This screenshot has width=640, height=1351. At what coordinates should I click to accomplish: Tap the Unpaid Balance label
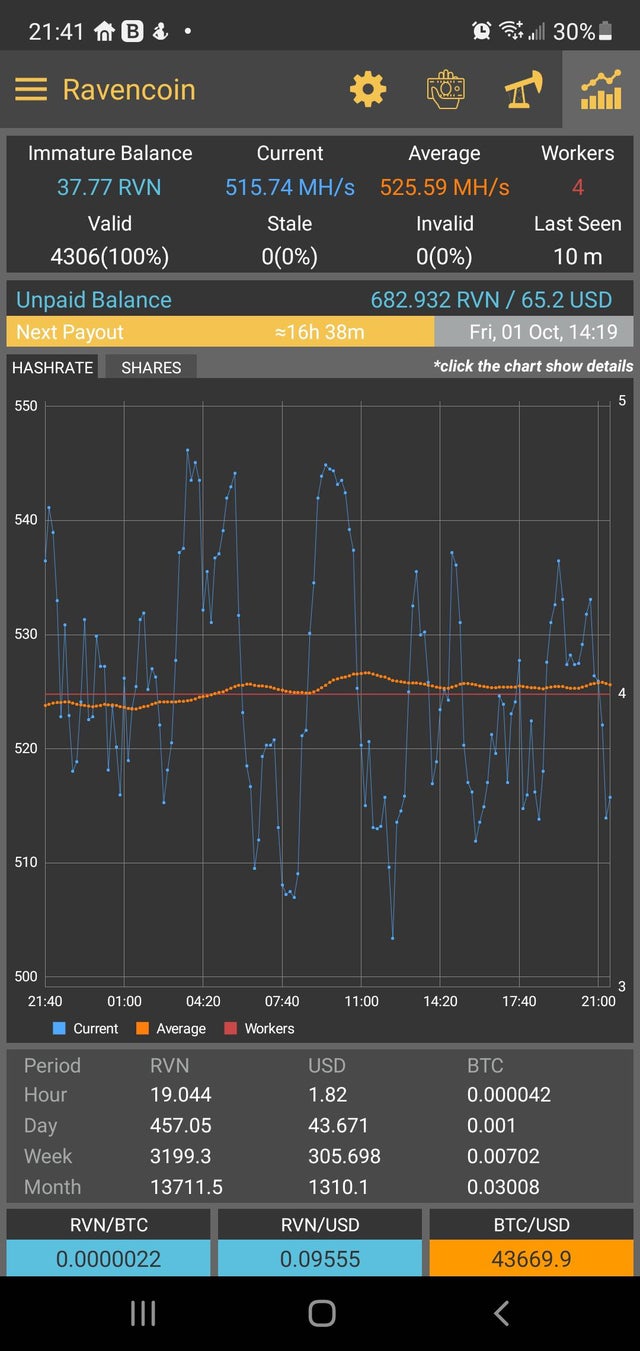click(x=94, y=300)
